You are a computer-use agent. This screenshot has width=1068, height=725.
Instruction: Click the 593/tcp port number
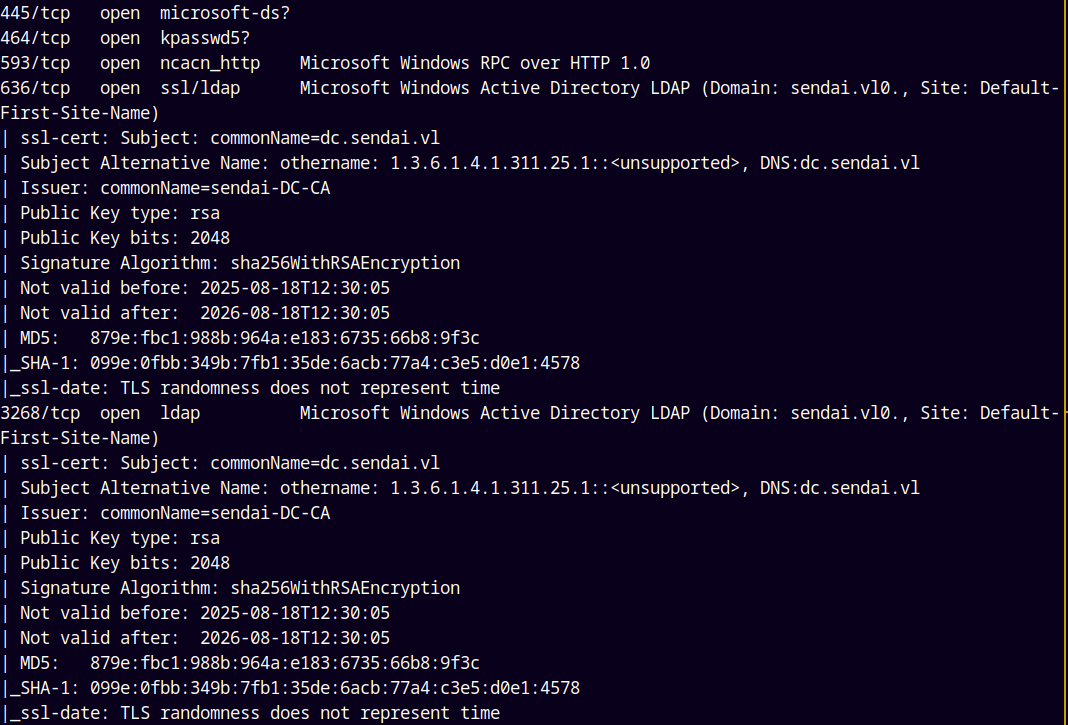35,63
